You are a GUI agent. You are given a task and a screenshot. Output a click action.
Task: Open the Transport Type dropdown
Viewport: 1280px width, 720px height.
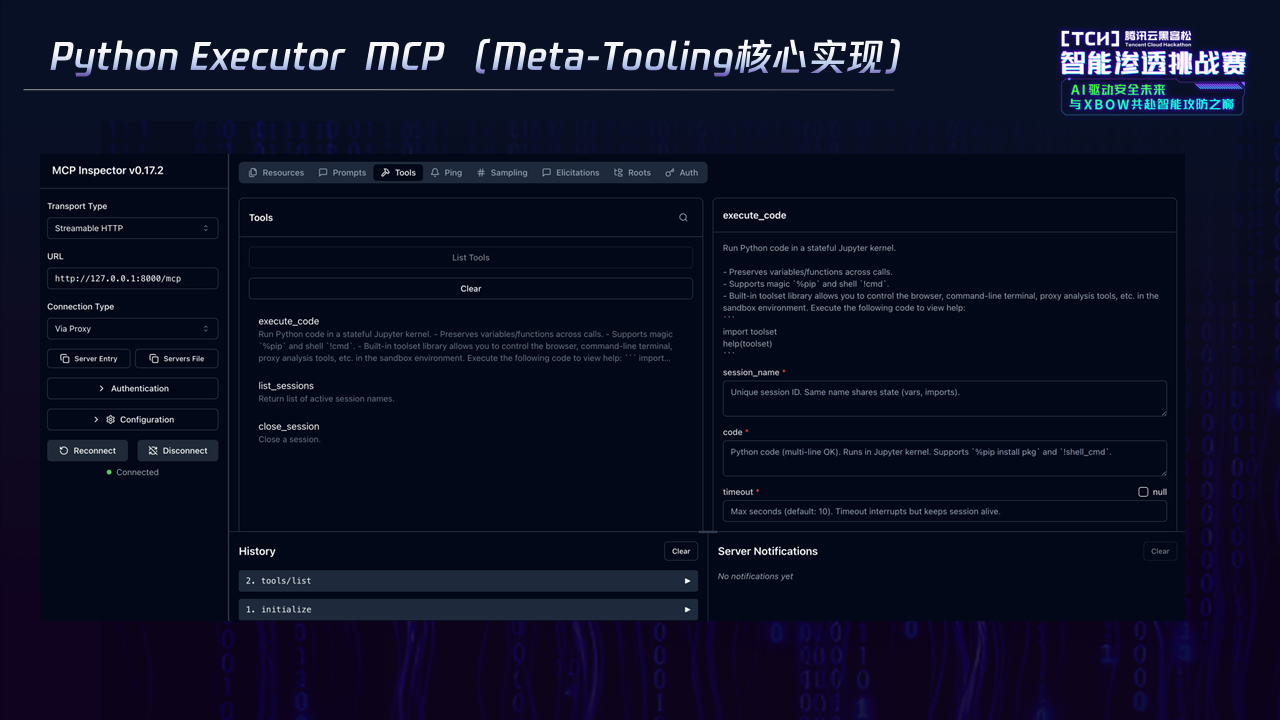(132, 228)
